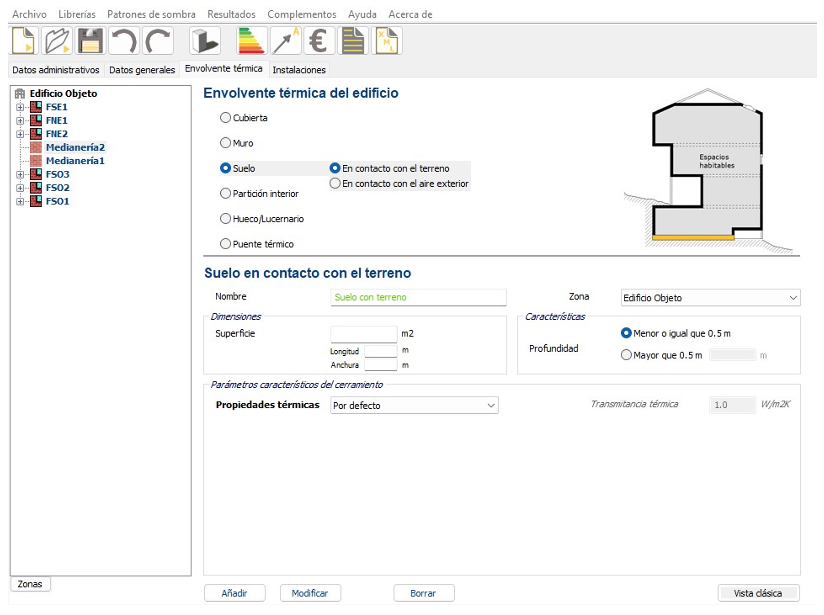Open the Propiedades térmicas dropdown
The height and width of the screenshot is (615, 824).
click(x=414, y=406)
